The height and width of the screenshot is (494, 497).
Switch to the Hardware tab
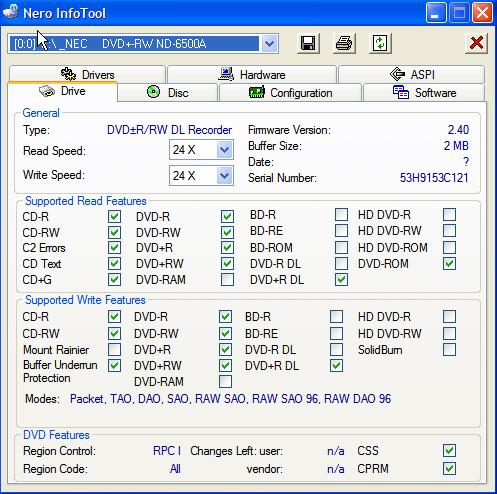point(252,74)
